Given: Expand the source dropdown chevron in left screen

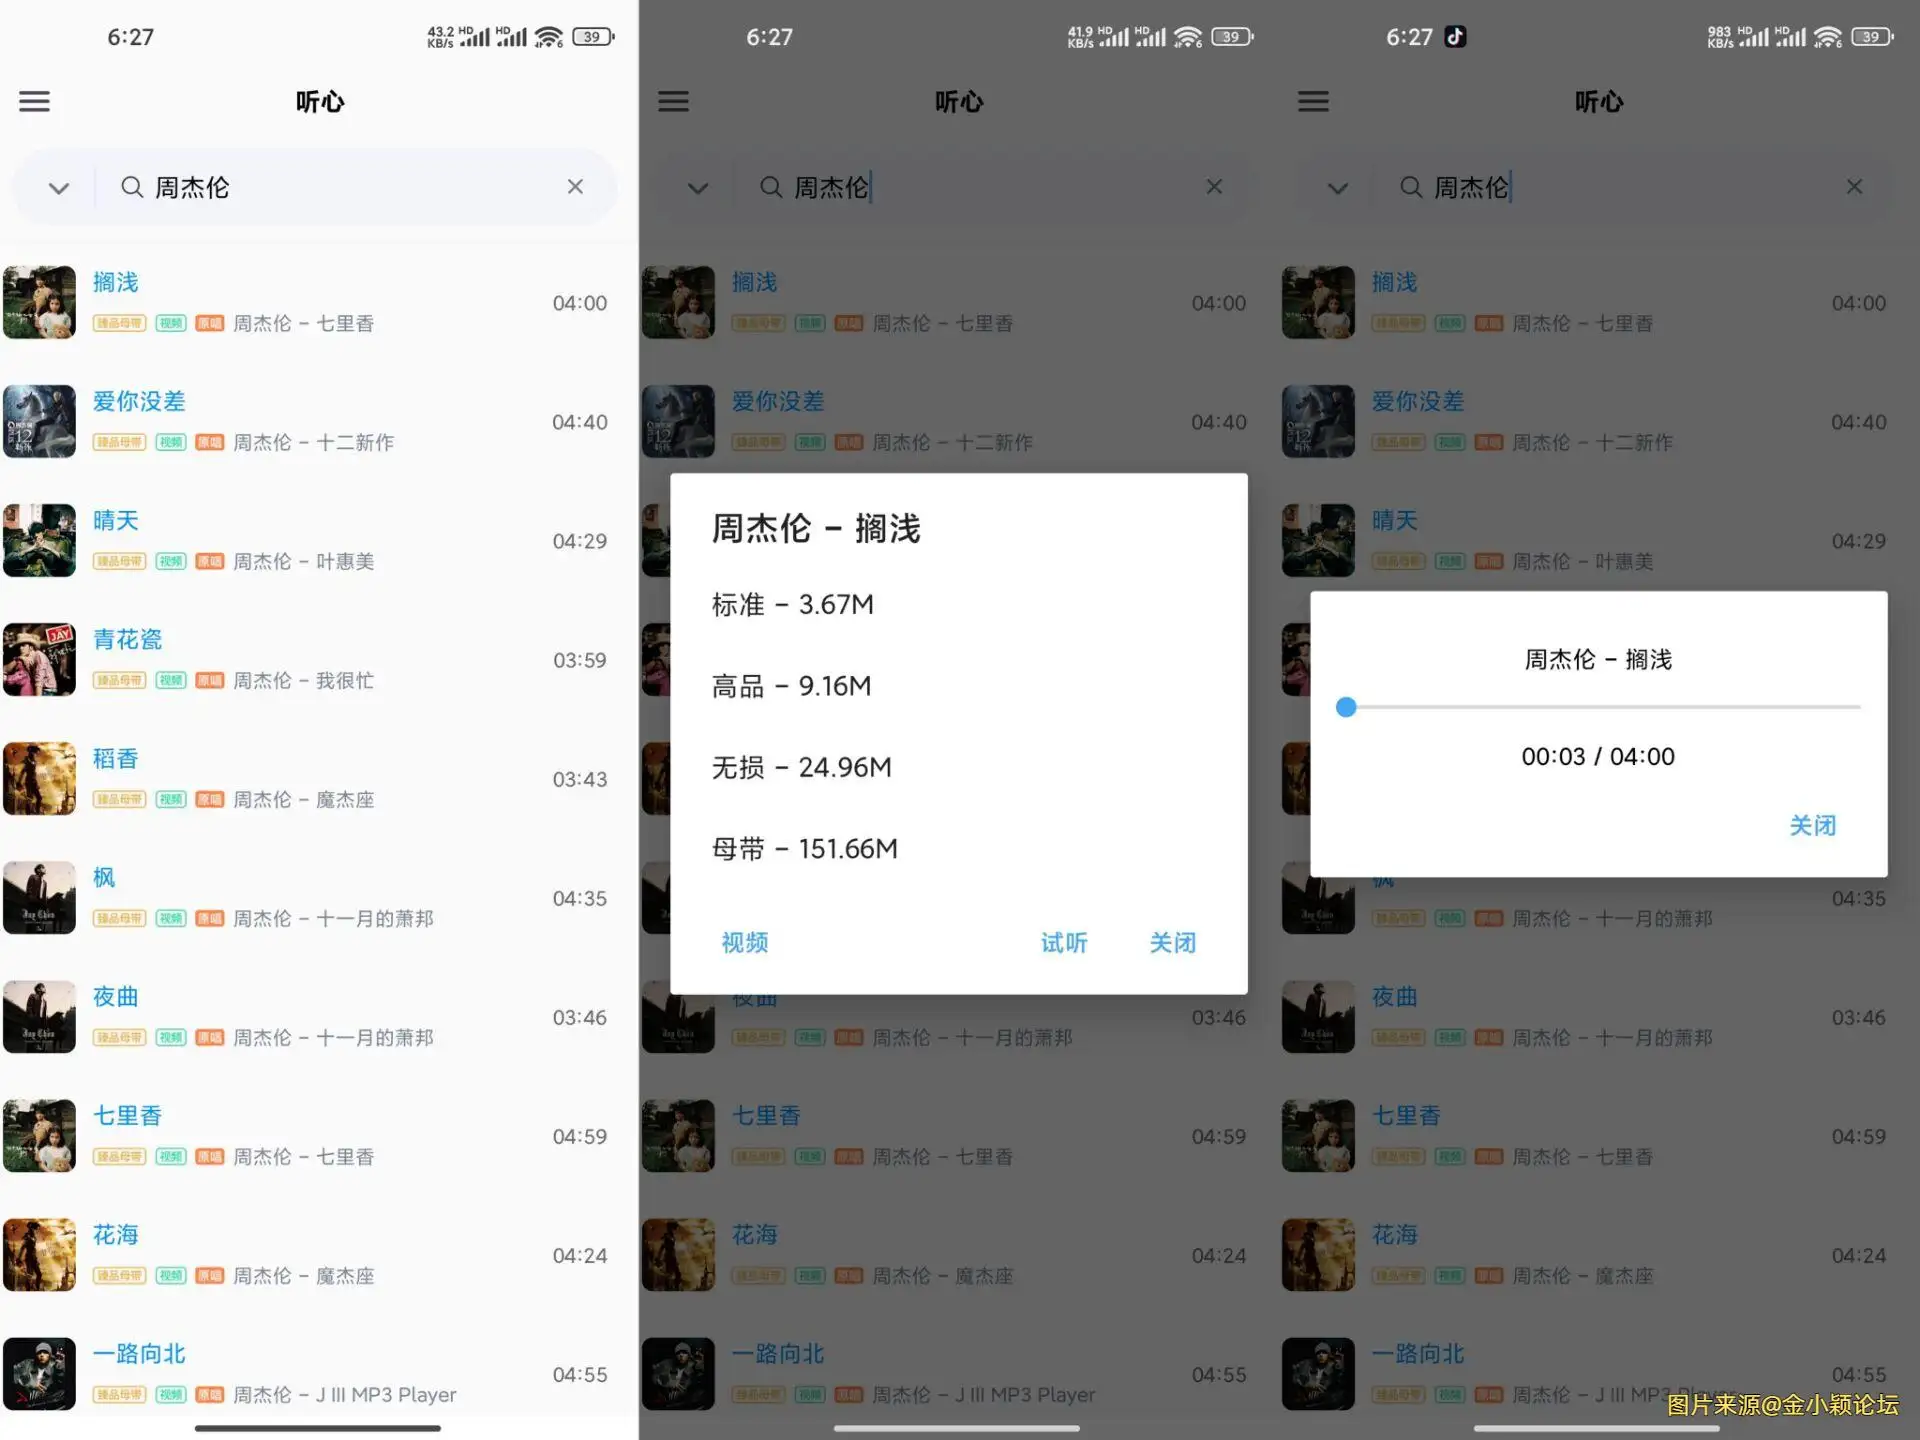Looking at the screenshot, I should coord(59,188).
